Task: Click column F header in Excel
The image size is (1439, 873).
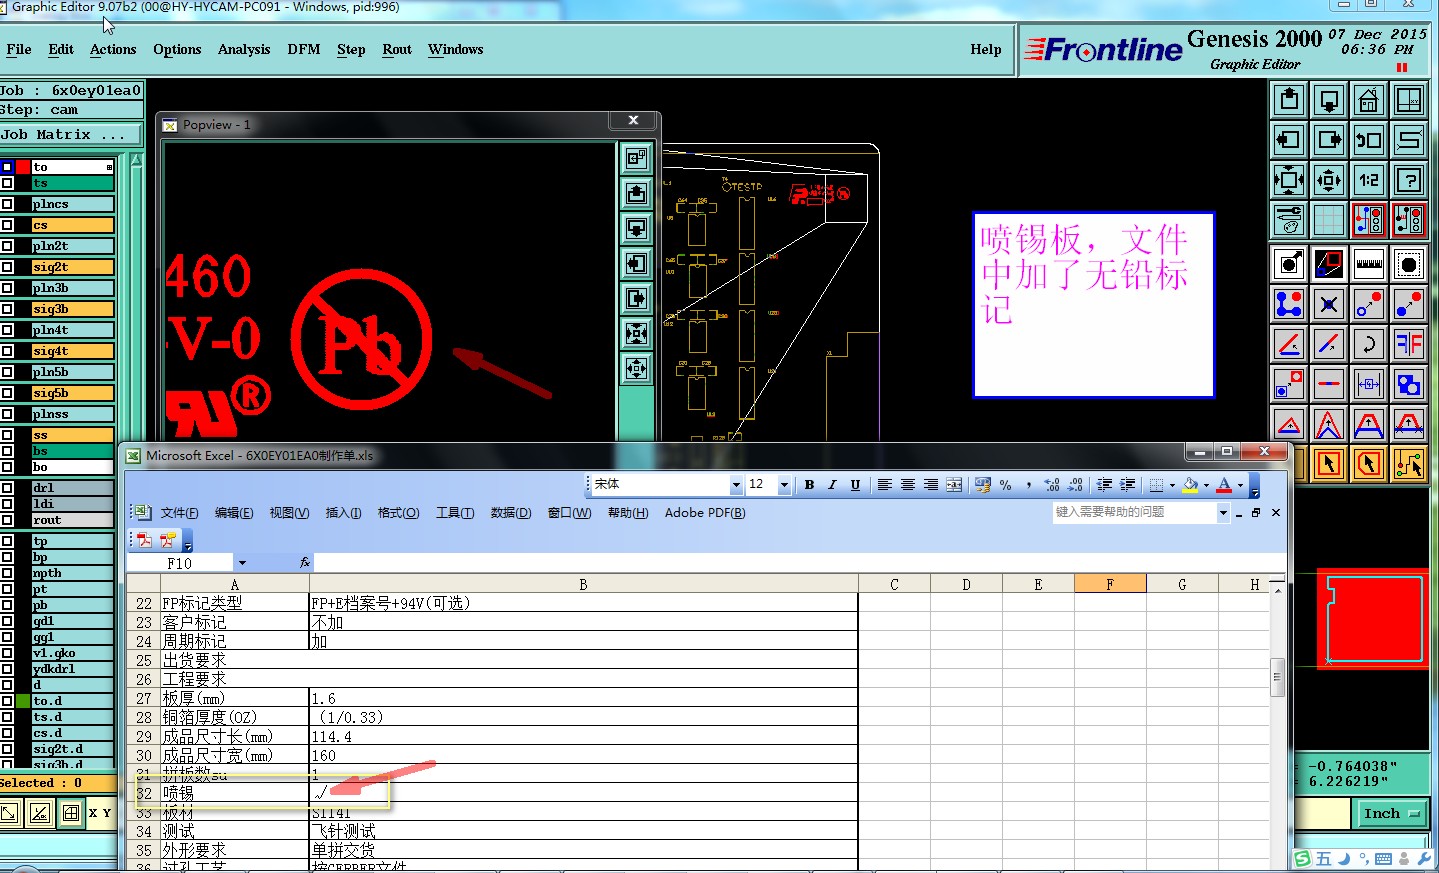Action: pyautogui.click(x=1110, y=584)
